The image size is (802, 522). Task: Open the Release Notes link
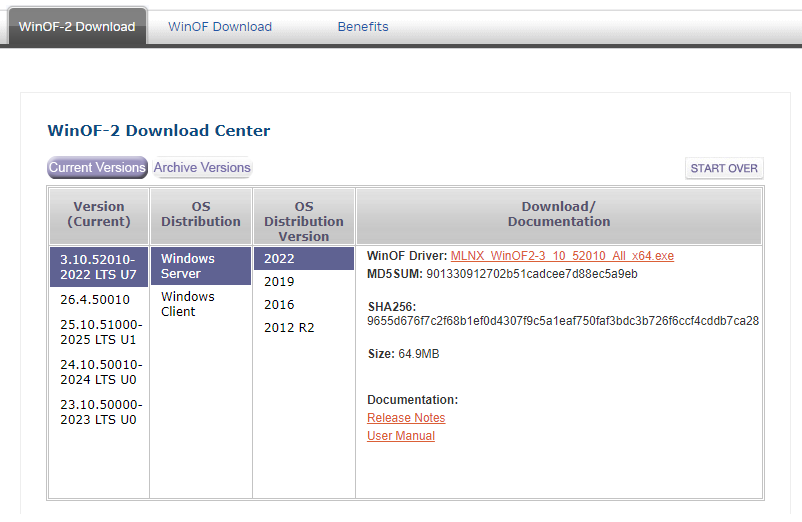(406, 418)
